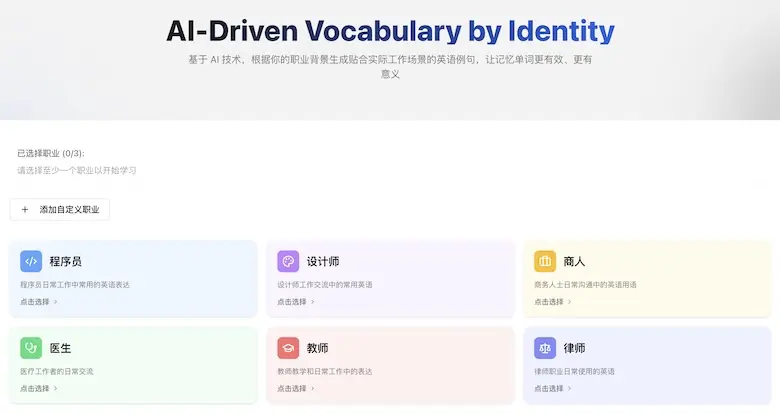Click the programmer code brackets icon
Image resolution: width=780 pixels, height=414 pixels.
(x=31, y=261)
